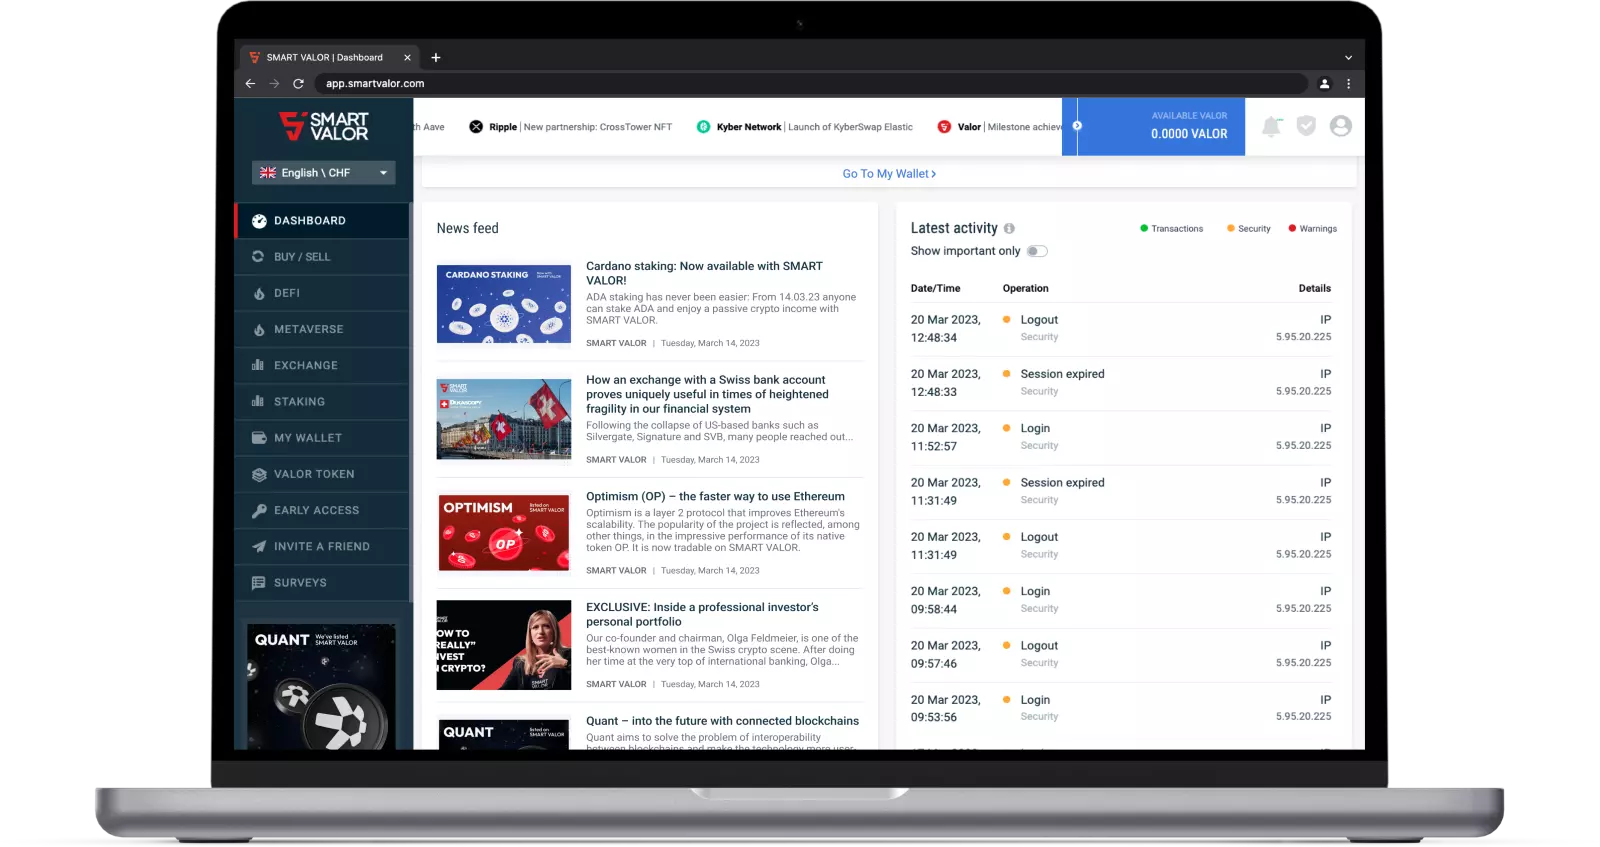
Task: Click the Latest activity info icon
Action: tap(1009, 228)
